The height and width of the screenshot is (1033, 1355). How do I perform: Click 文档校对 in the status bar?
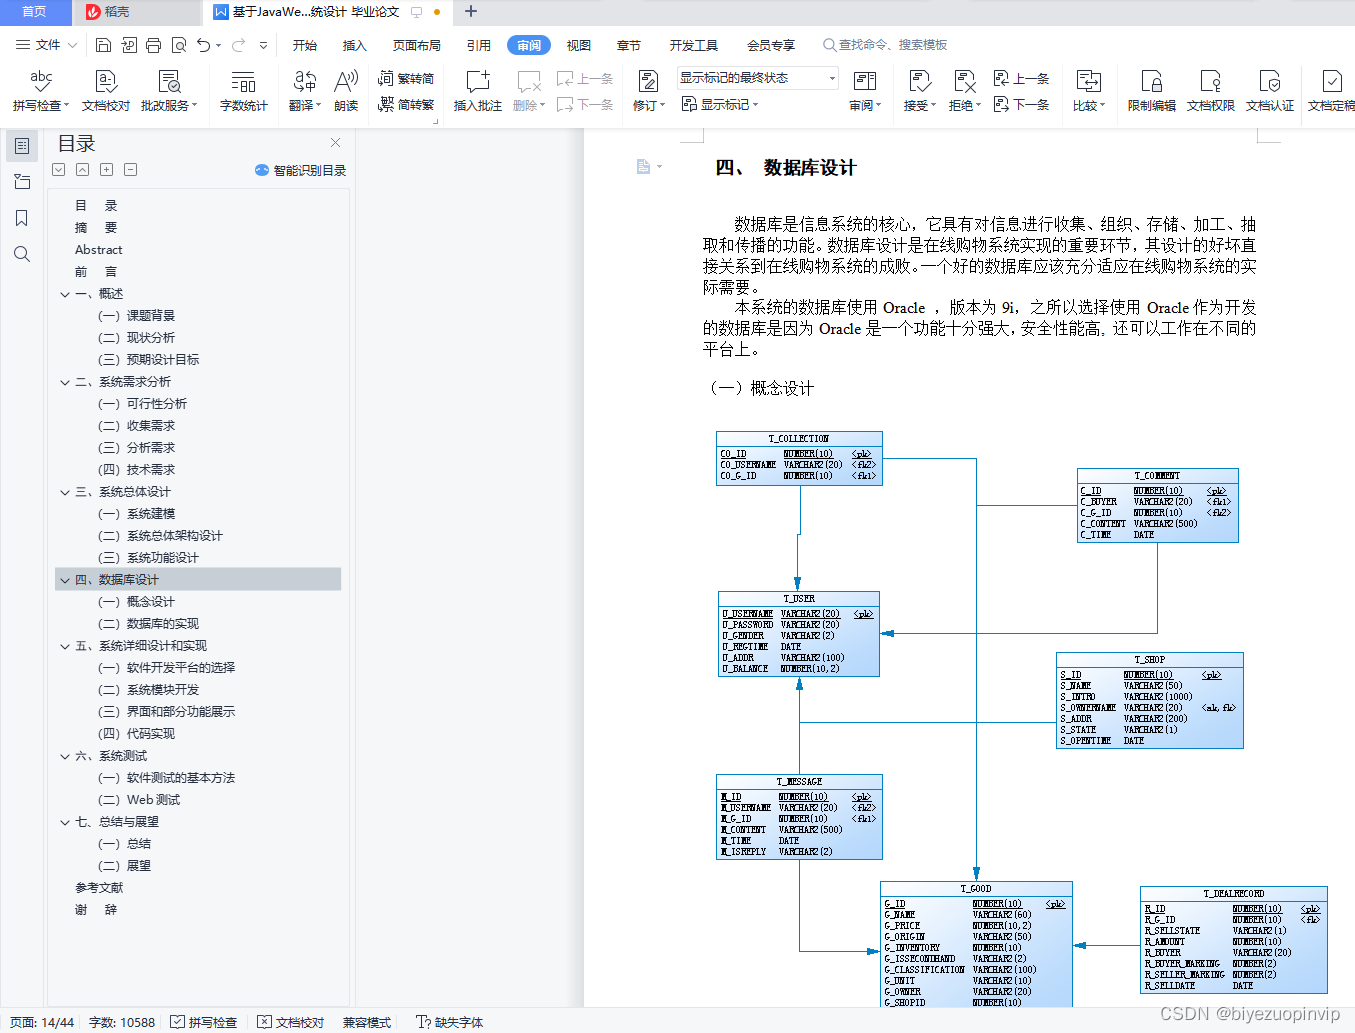coord(291,1022)
